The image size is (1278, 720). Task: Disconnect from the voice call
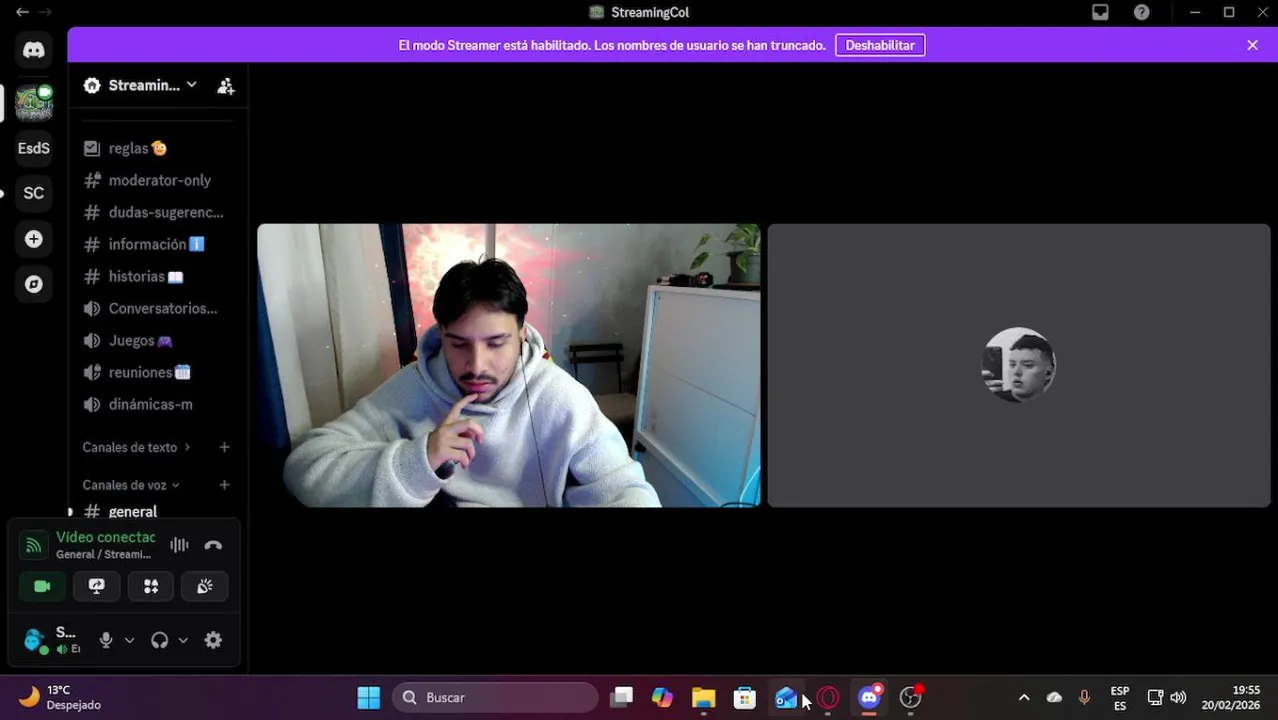[213, 545]
